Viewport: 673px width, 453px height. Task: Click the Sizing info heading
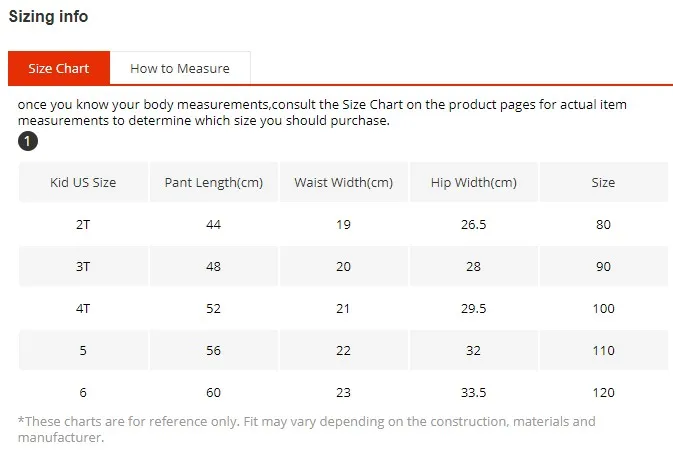49,16
